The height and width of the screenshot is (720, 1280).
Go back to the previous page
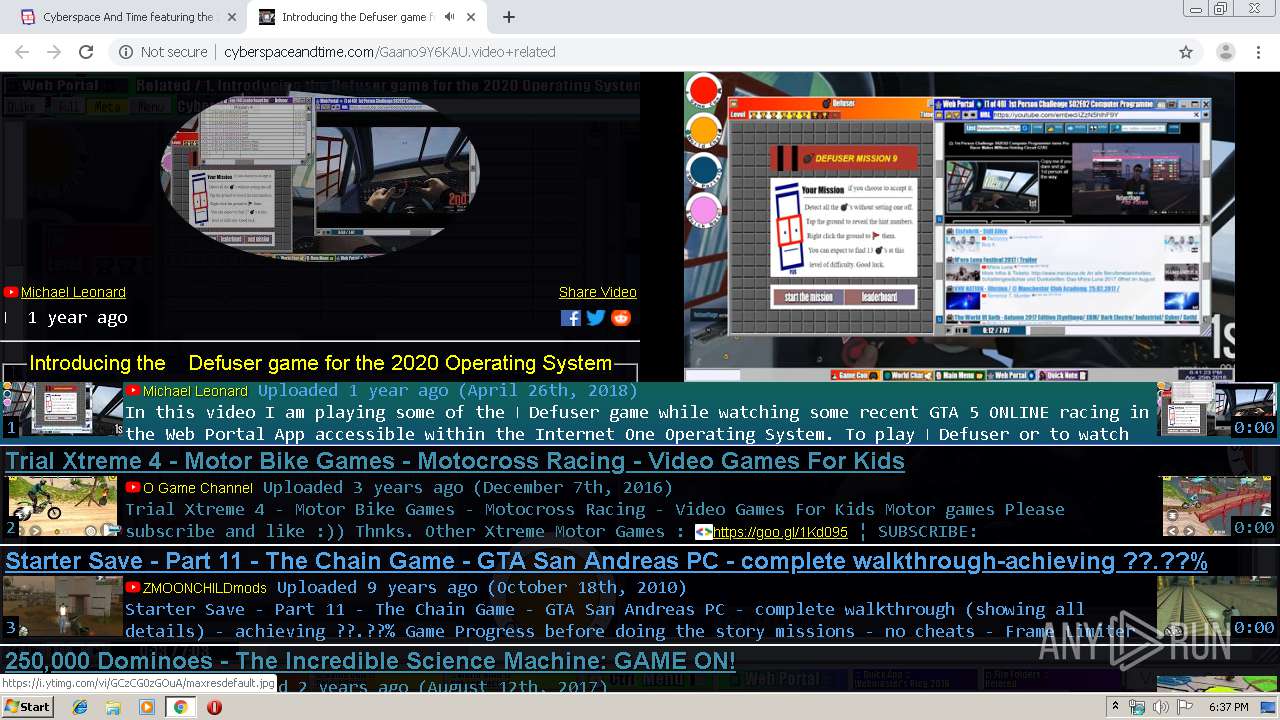[x=22, y=52]
